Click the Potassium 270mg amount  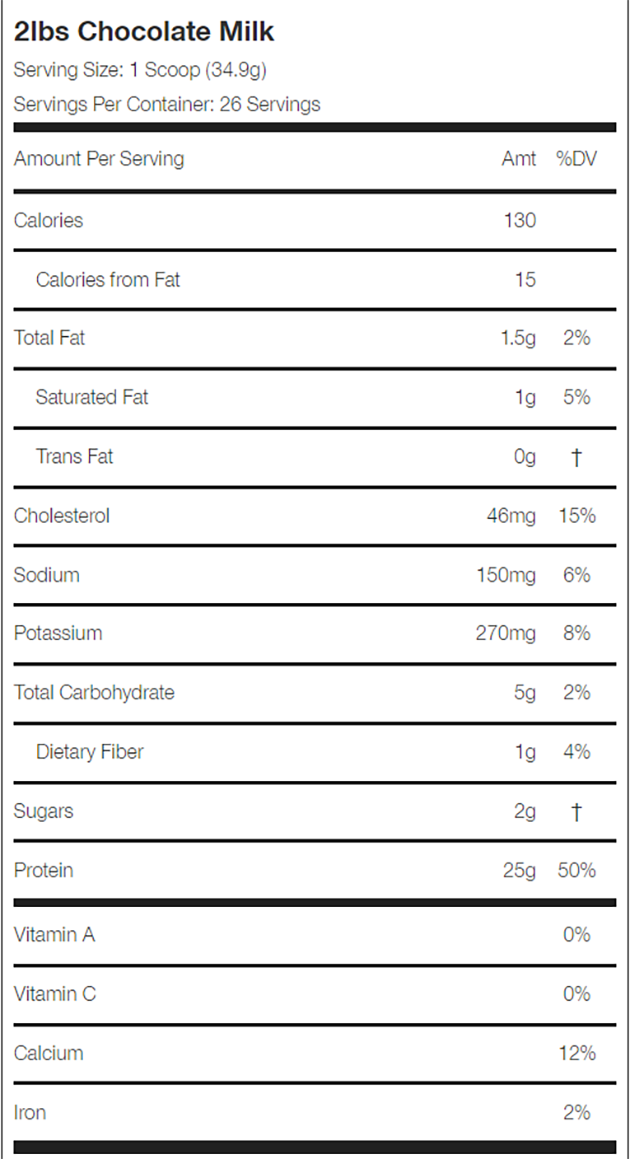(x=506, y=633)
